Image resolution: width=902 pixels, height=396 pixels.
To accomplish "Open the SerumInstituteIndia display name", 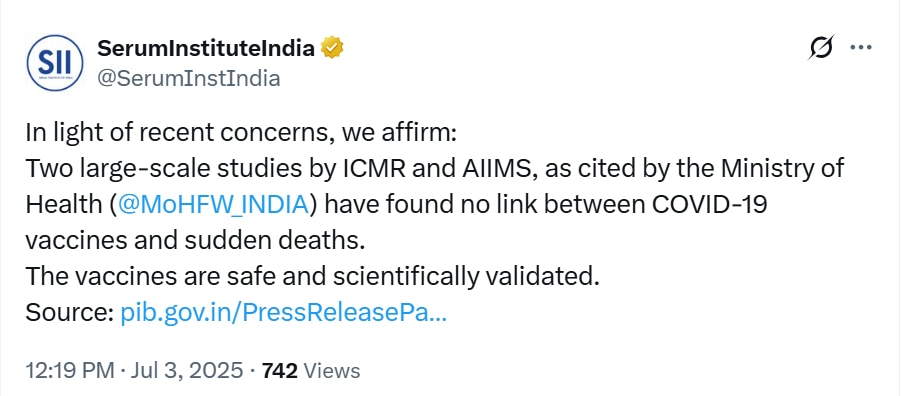I will (x=207, y=48).
